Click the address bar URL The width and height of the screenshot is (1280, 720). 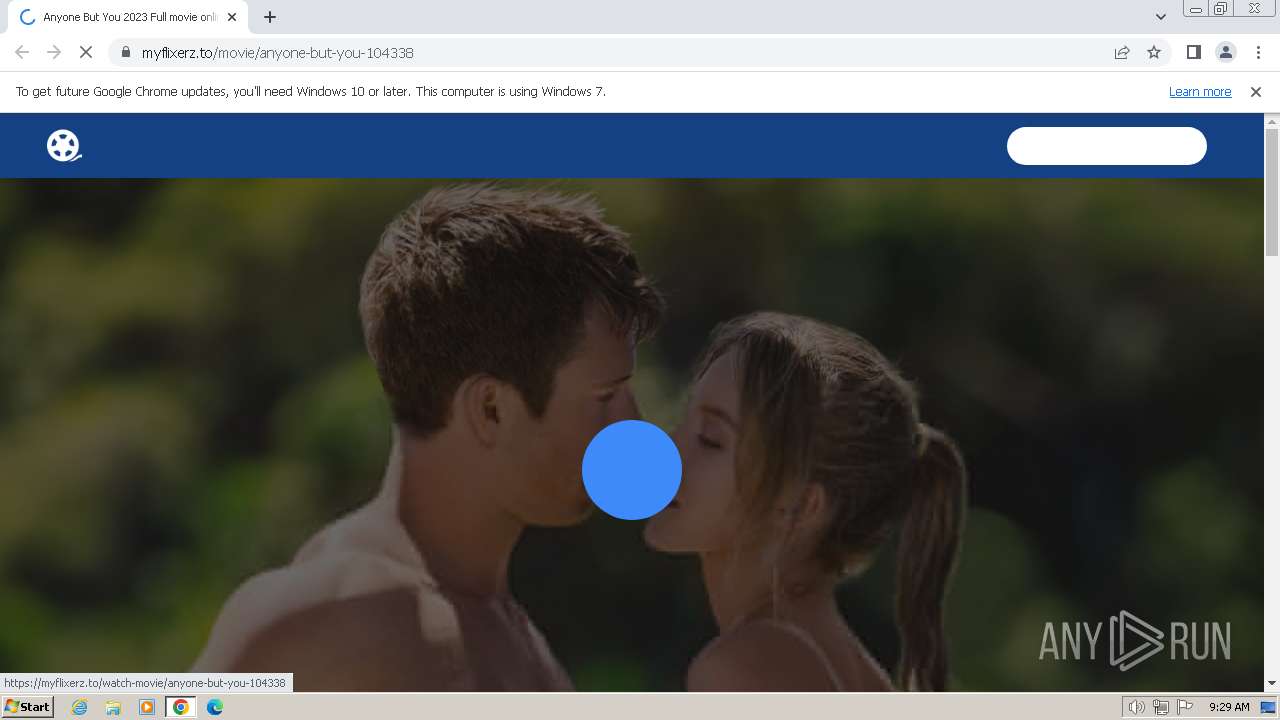tap(277, 53)
